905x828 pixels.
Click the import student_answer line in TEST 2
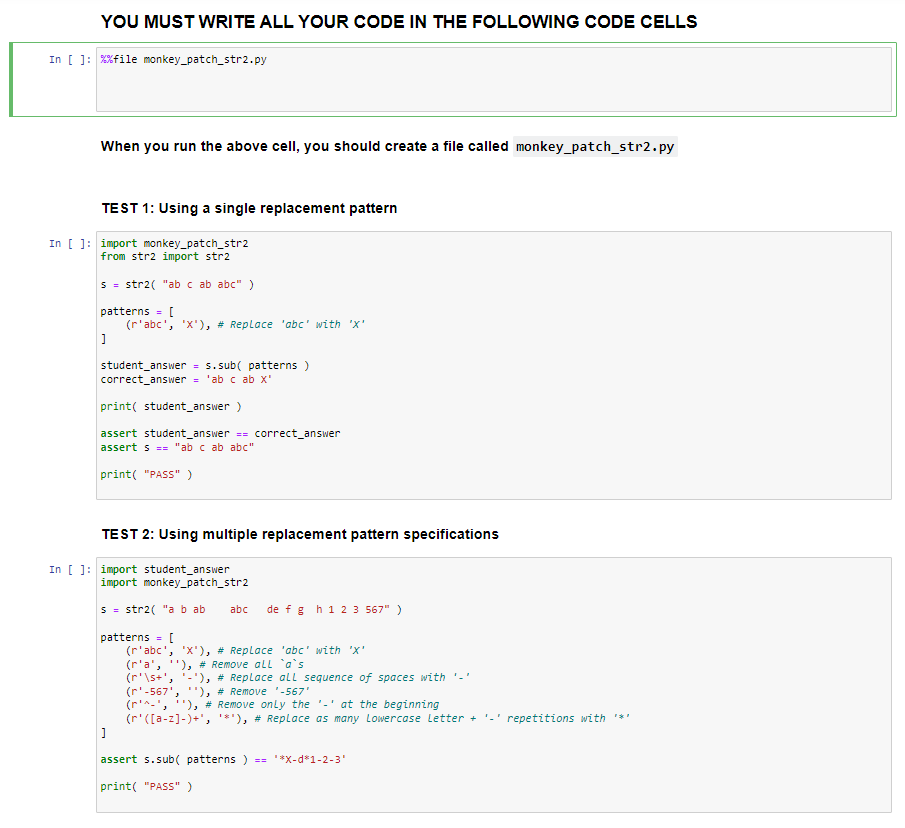point(165,569)
